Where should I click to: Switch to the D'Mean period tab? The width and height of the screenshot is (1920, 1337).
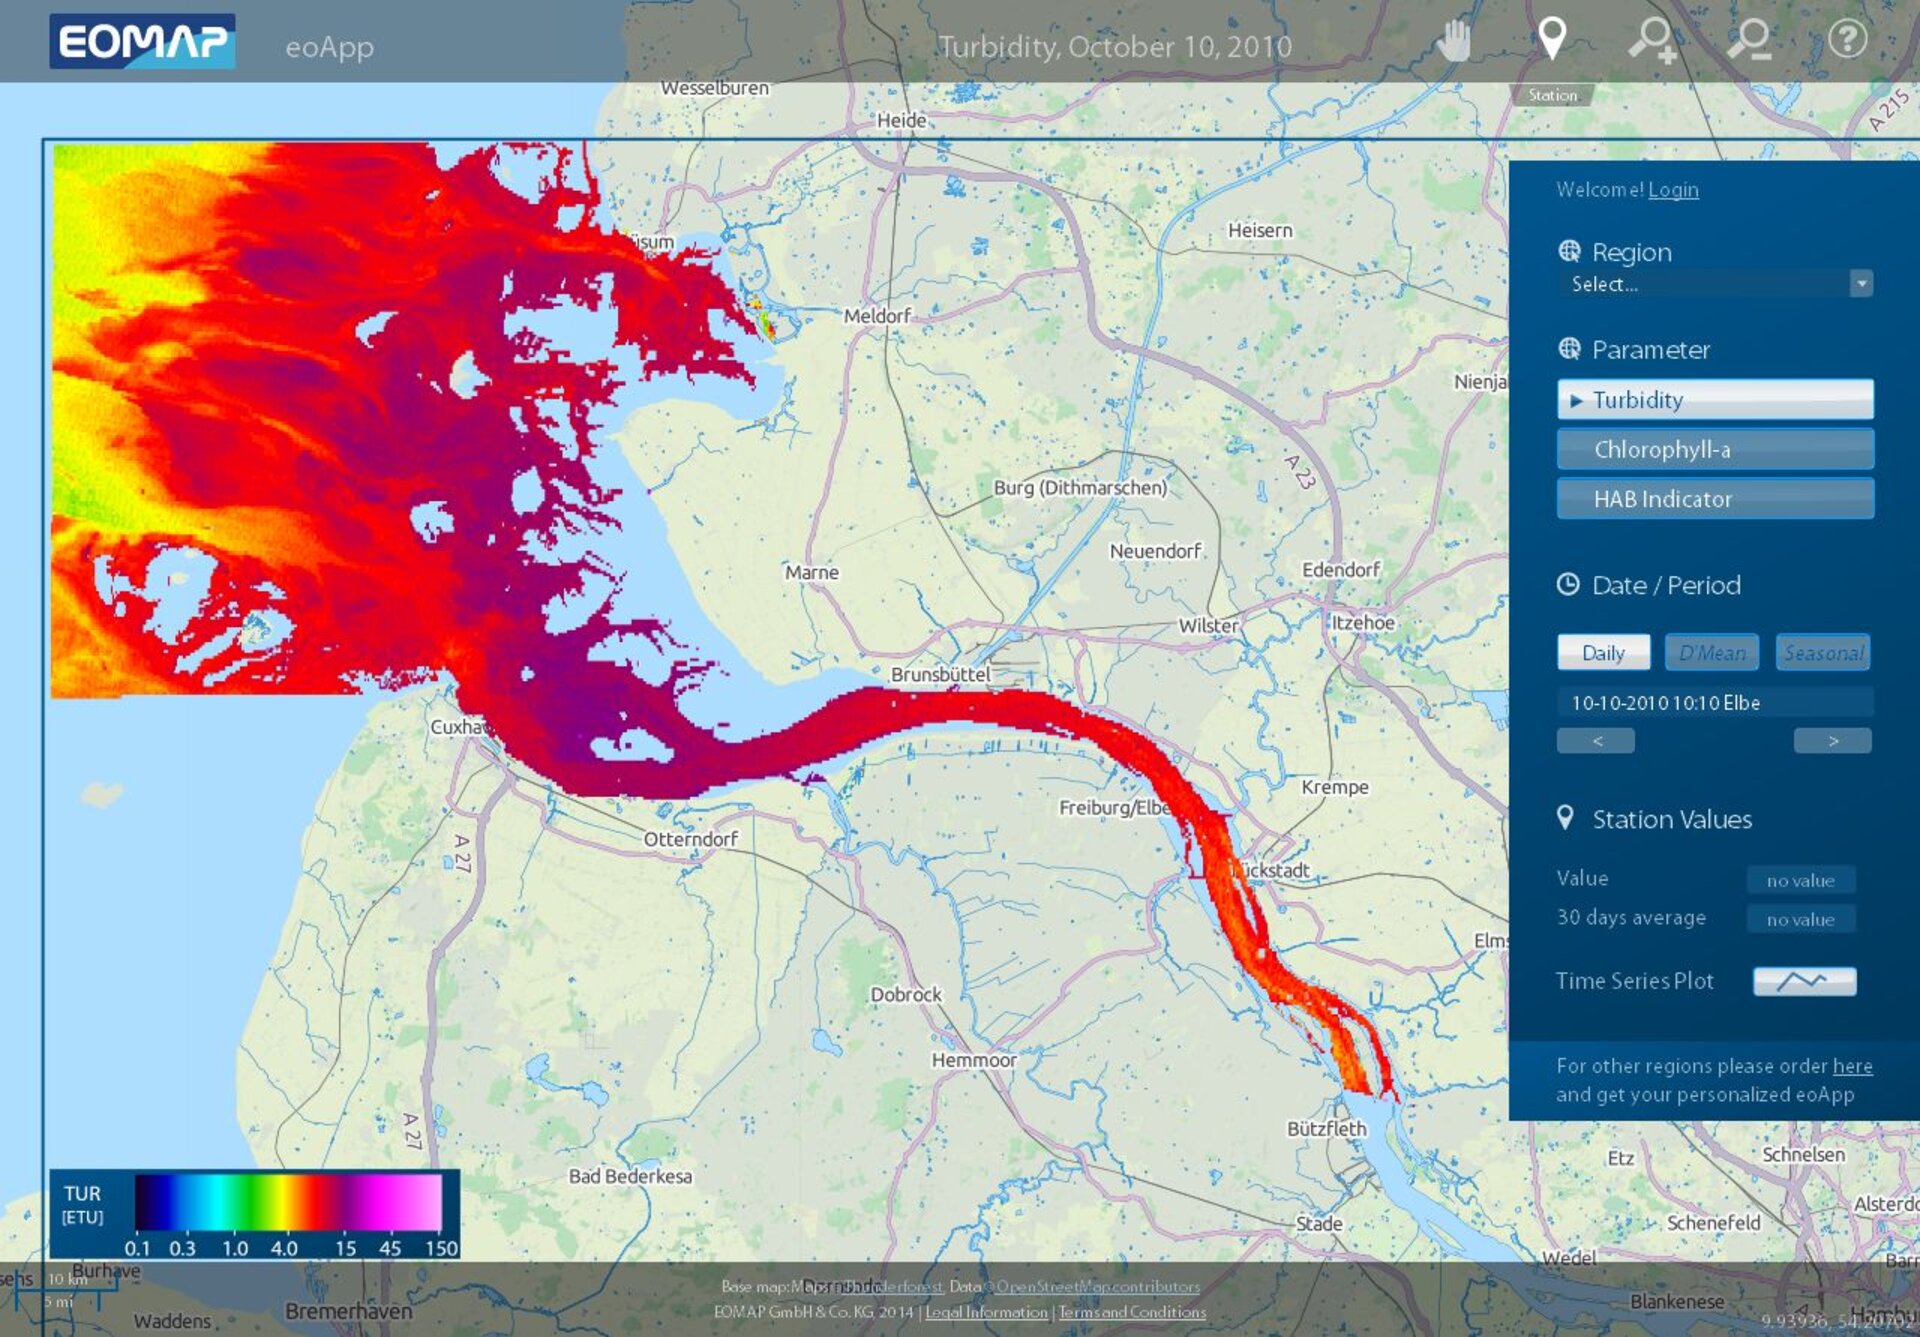1712,652
